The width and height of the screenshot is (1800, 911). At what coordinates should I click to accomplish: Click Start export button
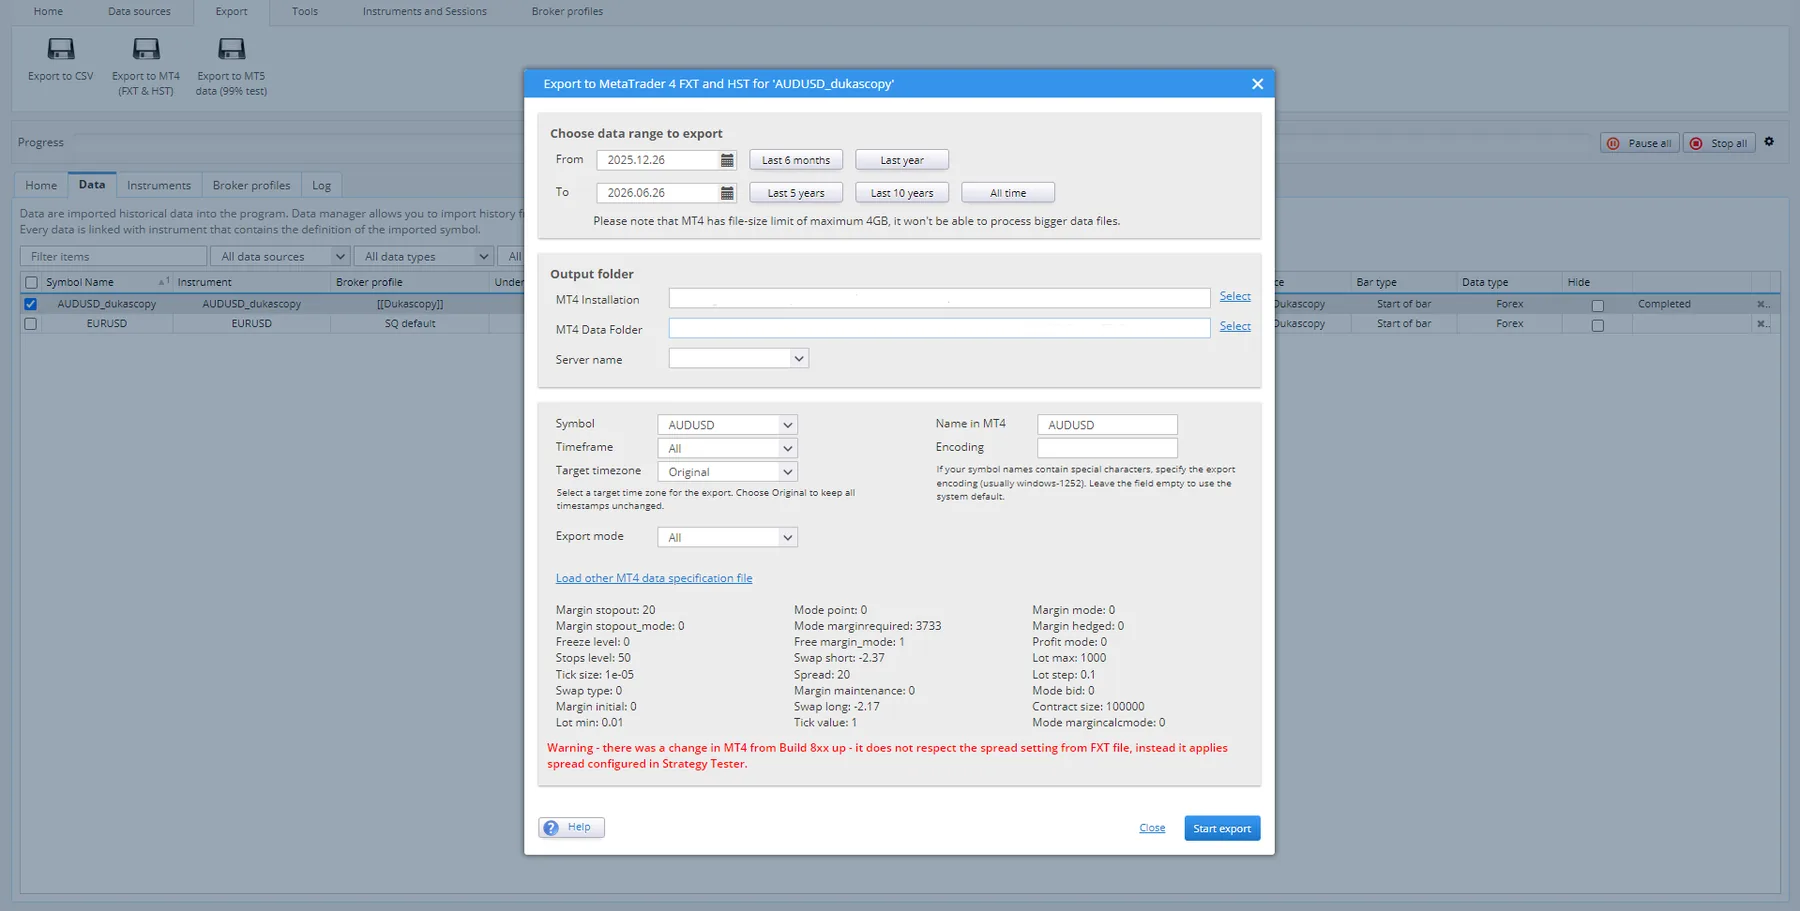[1222, 829]
